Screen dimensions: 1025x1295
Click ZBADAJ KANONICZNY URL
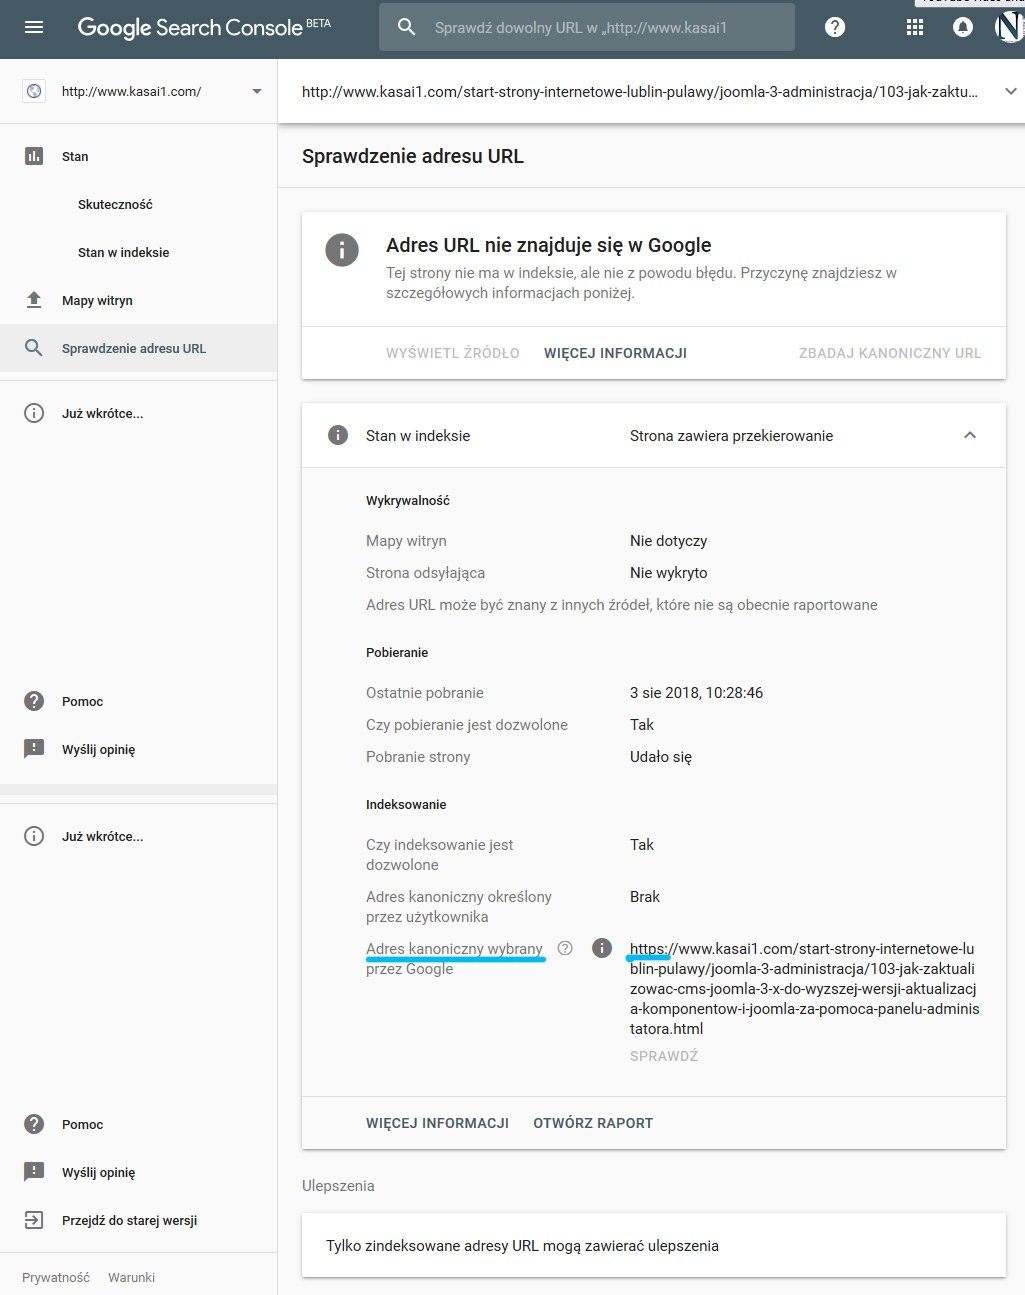click(x=890, y=353)
